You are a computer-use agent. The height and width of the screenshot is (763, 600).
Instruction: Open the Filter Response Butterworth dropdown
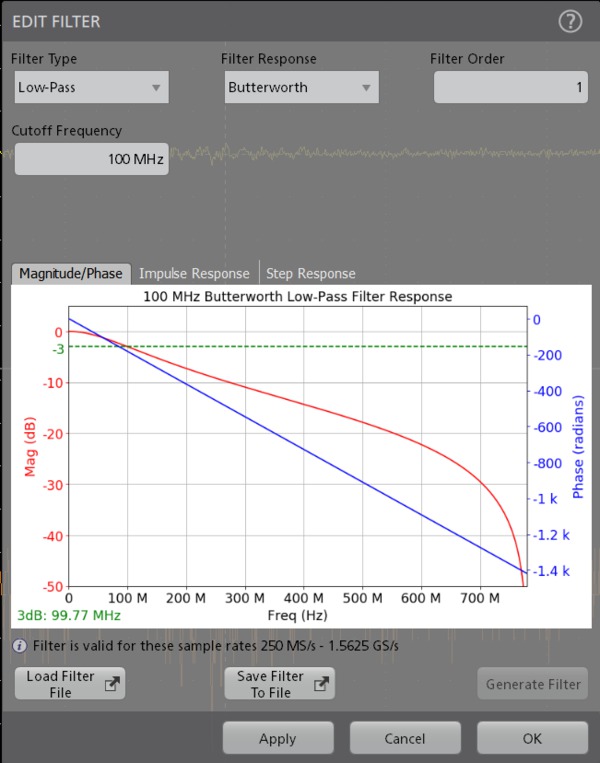point(301,87)
